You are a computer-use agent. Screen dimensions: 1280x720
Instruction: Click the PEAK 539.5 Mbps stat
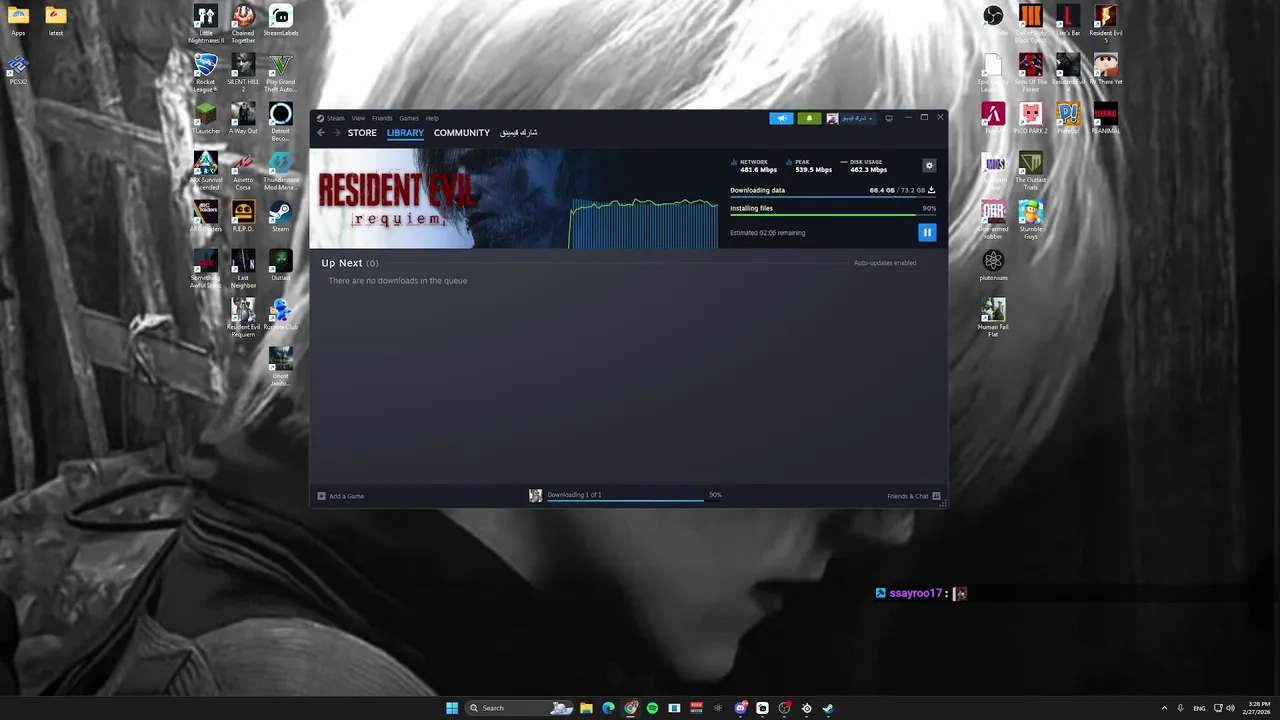click(810, 166)
